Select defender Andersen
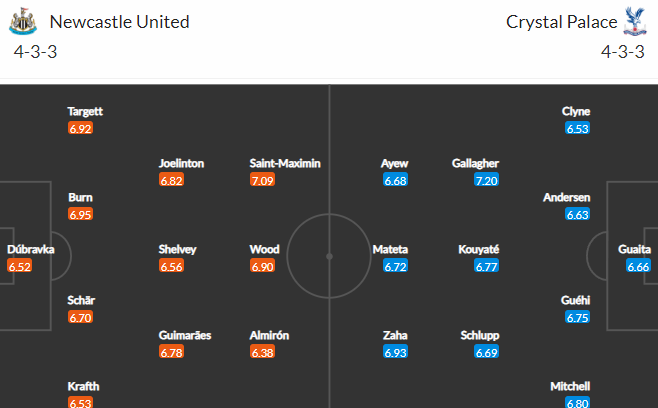This screenshot has height=408, width=658. click(567, 197)
